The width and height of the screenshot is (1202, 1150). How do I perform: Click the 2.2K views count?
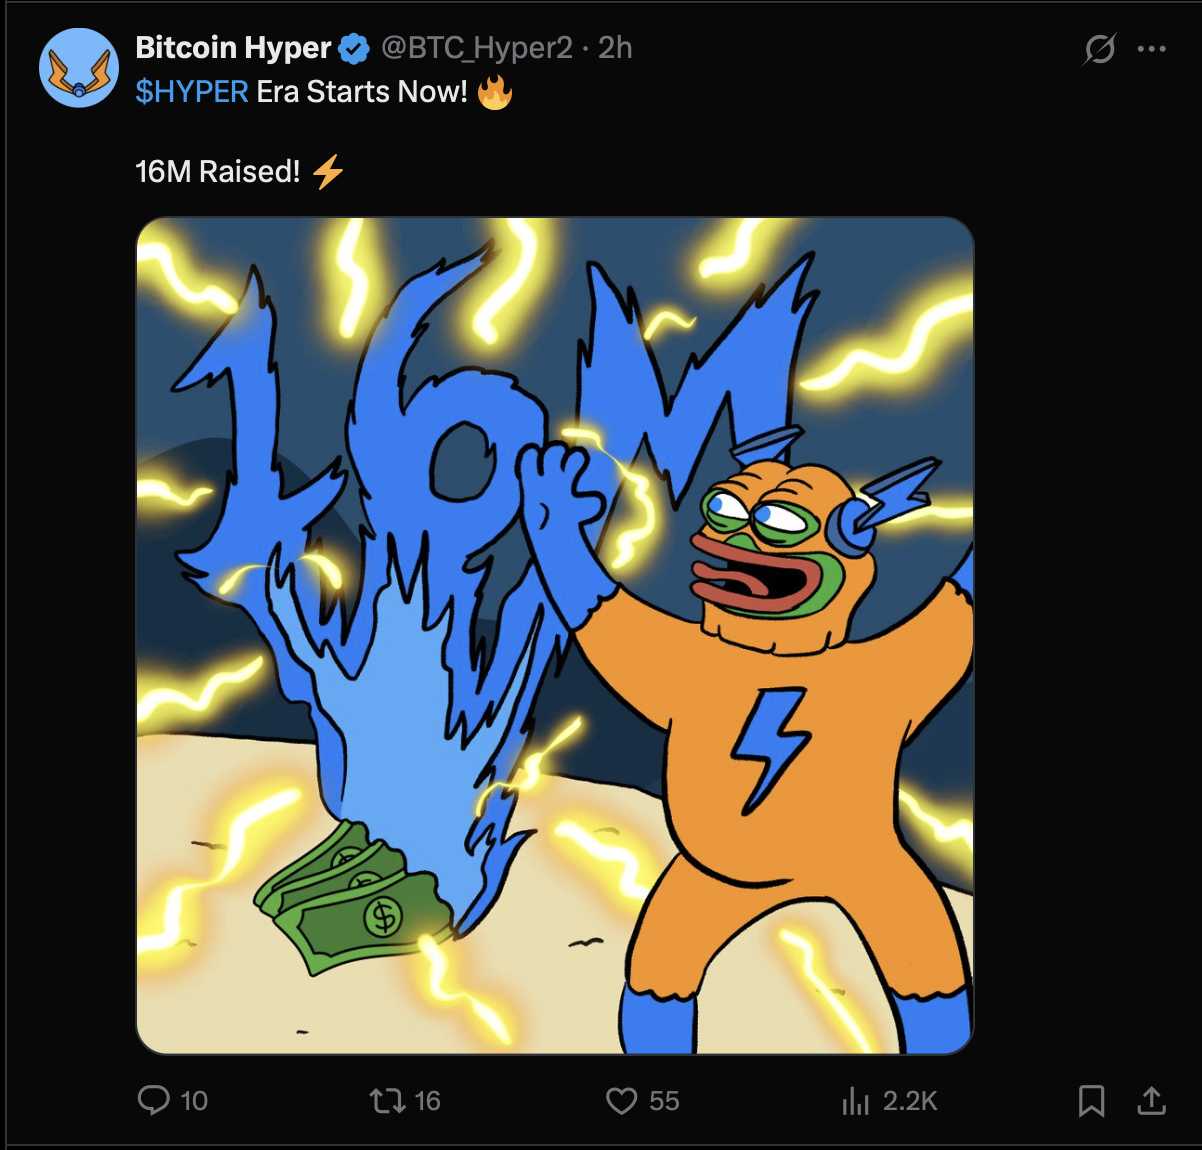[910, 1101]
